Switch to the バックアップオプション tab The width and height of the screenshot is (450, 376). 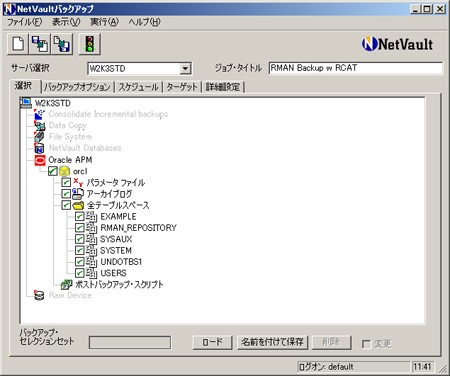[x=77, y=87]
